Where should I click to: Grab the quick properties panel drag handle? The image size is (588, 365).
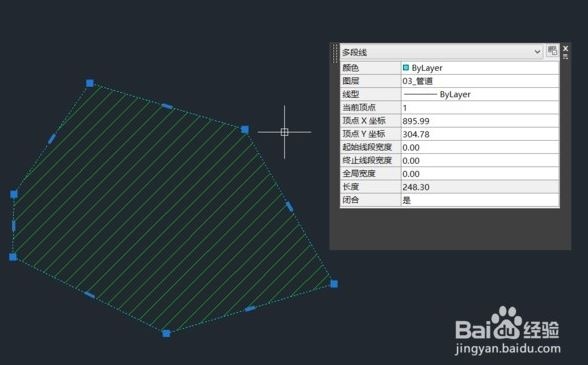[x=335, y=53]
